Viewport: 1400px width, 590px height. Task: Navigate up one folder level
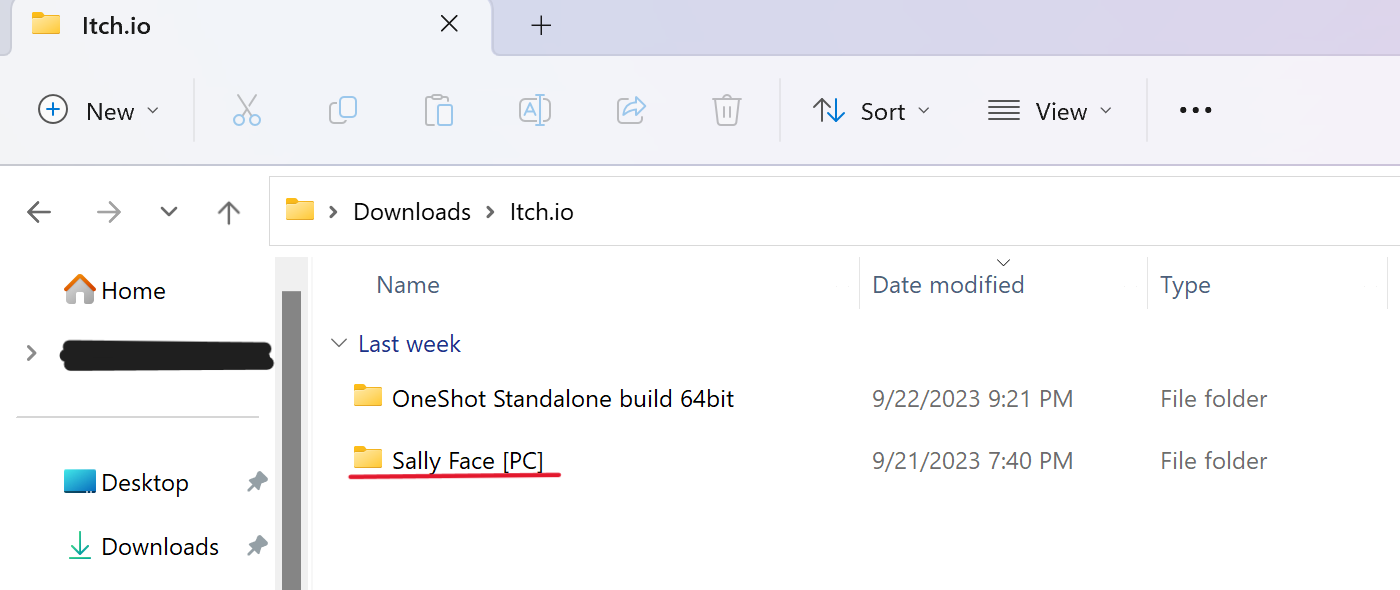tap(229, 212)
